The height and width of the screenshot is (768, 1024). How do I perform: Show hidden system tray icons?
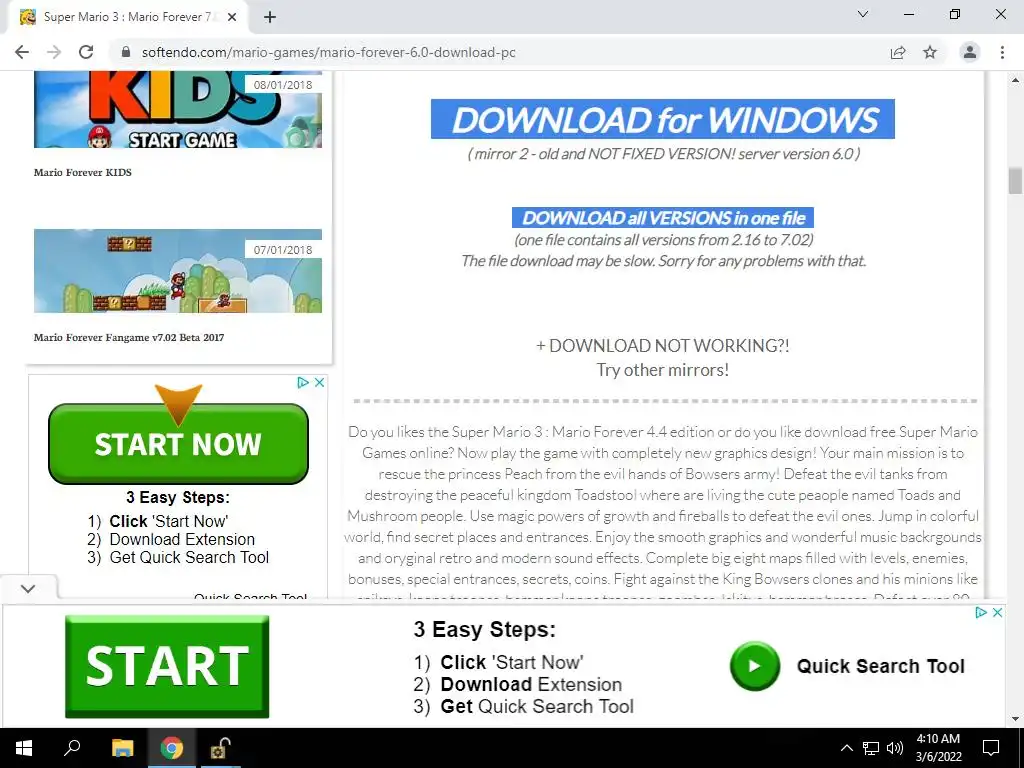(846, 748)
